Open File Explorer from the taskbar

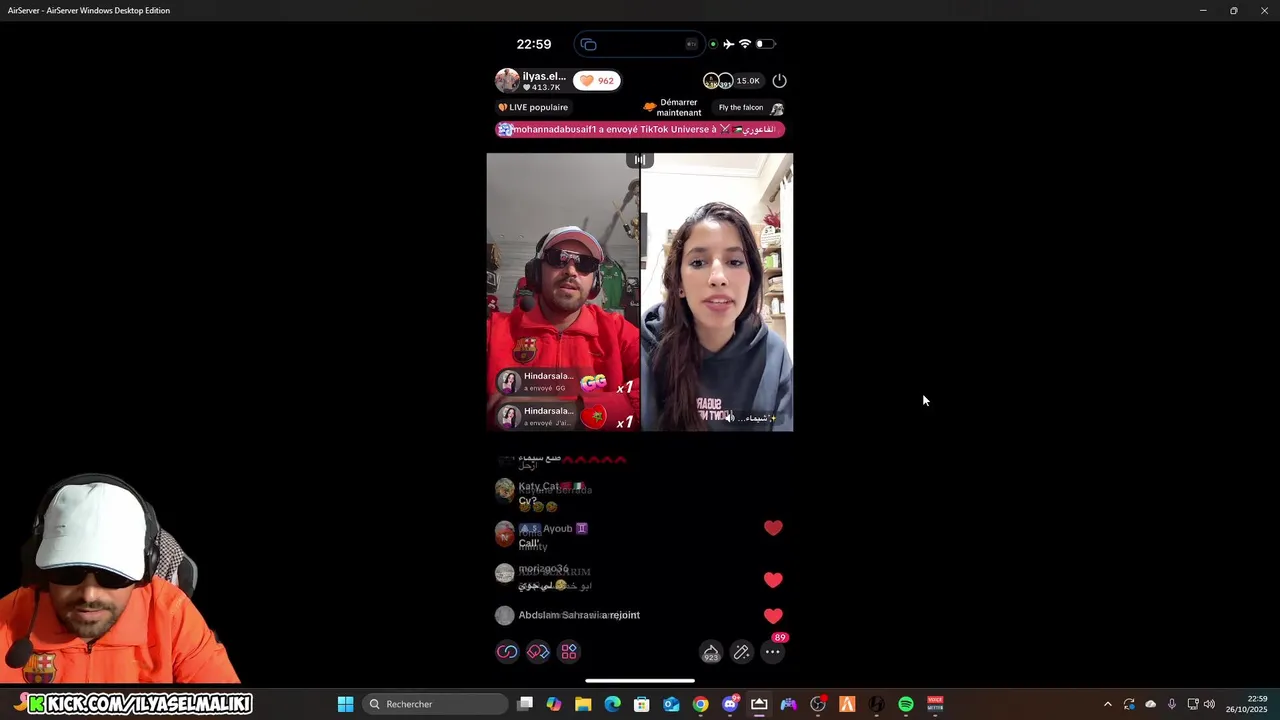point(583,704)
